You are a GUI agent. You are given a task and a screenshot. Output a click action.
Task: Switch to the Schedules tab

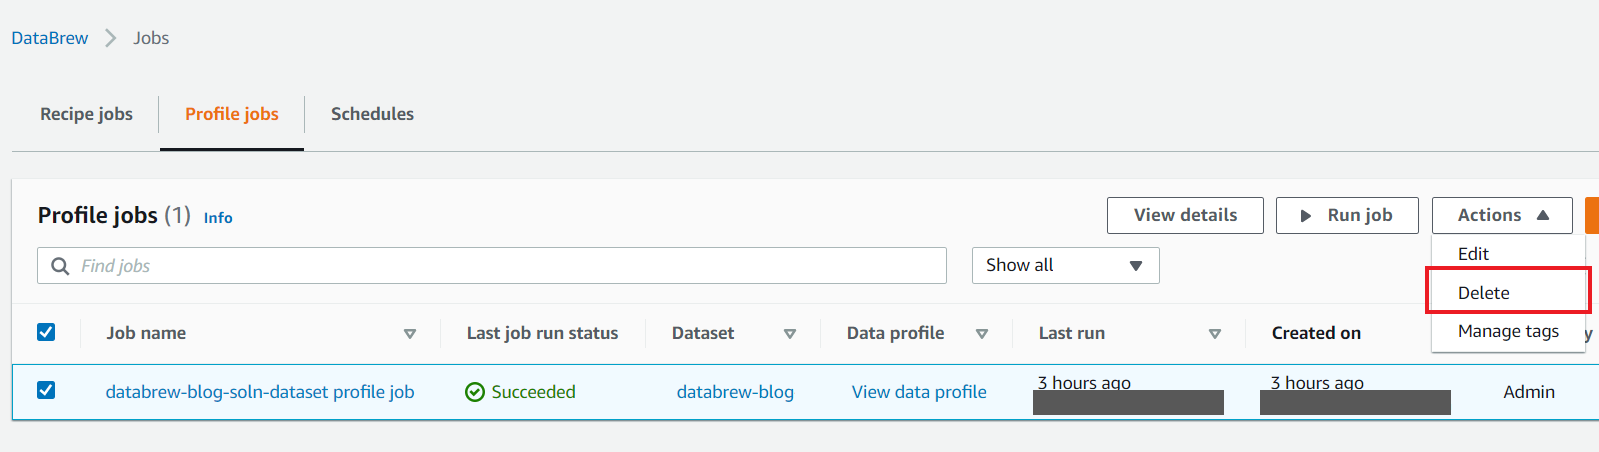[x=372, y=114]
